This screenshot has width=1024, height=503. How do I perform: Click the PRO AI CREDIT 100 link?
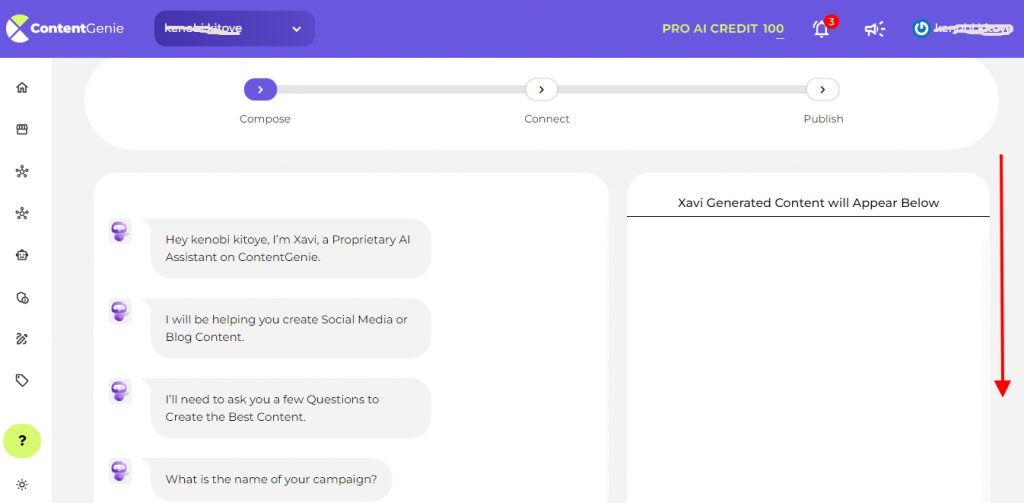[723, 29]
